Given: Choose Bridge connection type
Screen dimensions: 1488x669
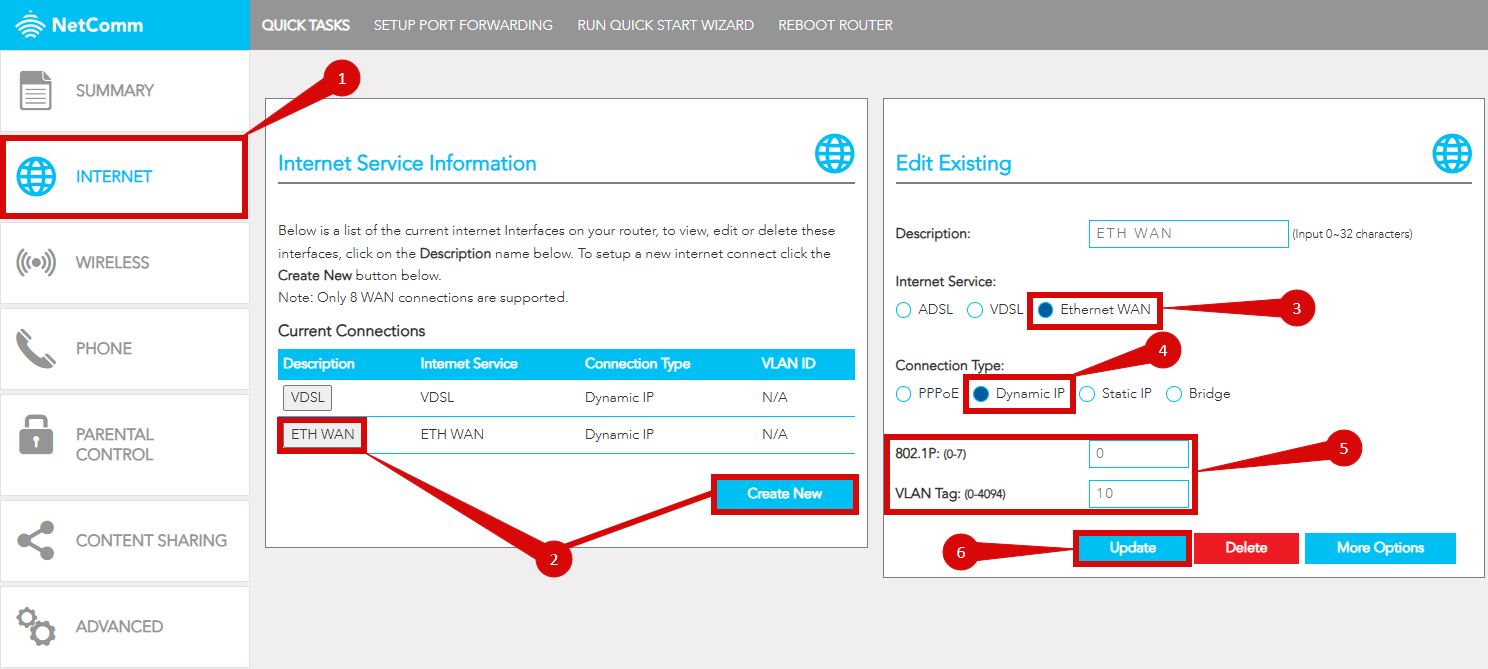Looking at the screenshot, I should click(x=1174, y=394).
